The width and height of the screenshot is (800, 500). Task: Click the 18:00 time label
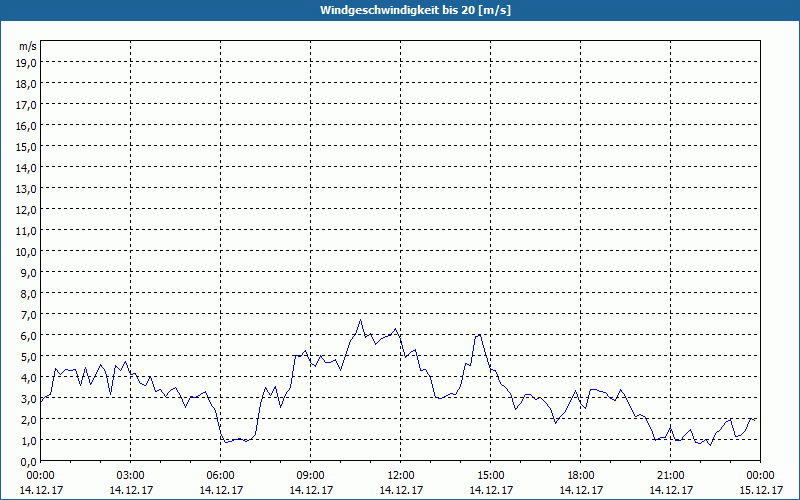tap(581, 476)
